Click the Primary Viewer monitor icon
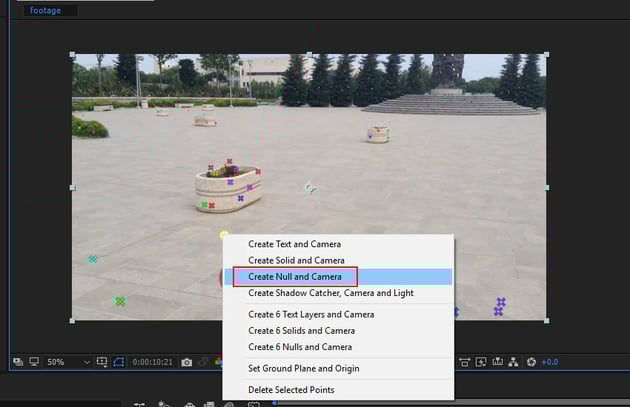The width and height of the screenshot is (630, 407). (x=34, y=362)
